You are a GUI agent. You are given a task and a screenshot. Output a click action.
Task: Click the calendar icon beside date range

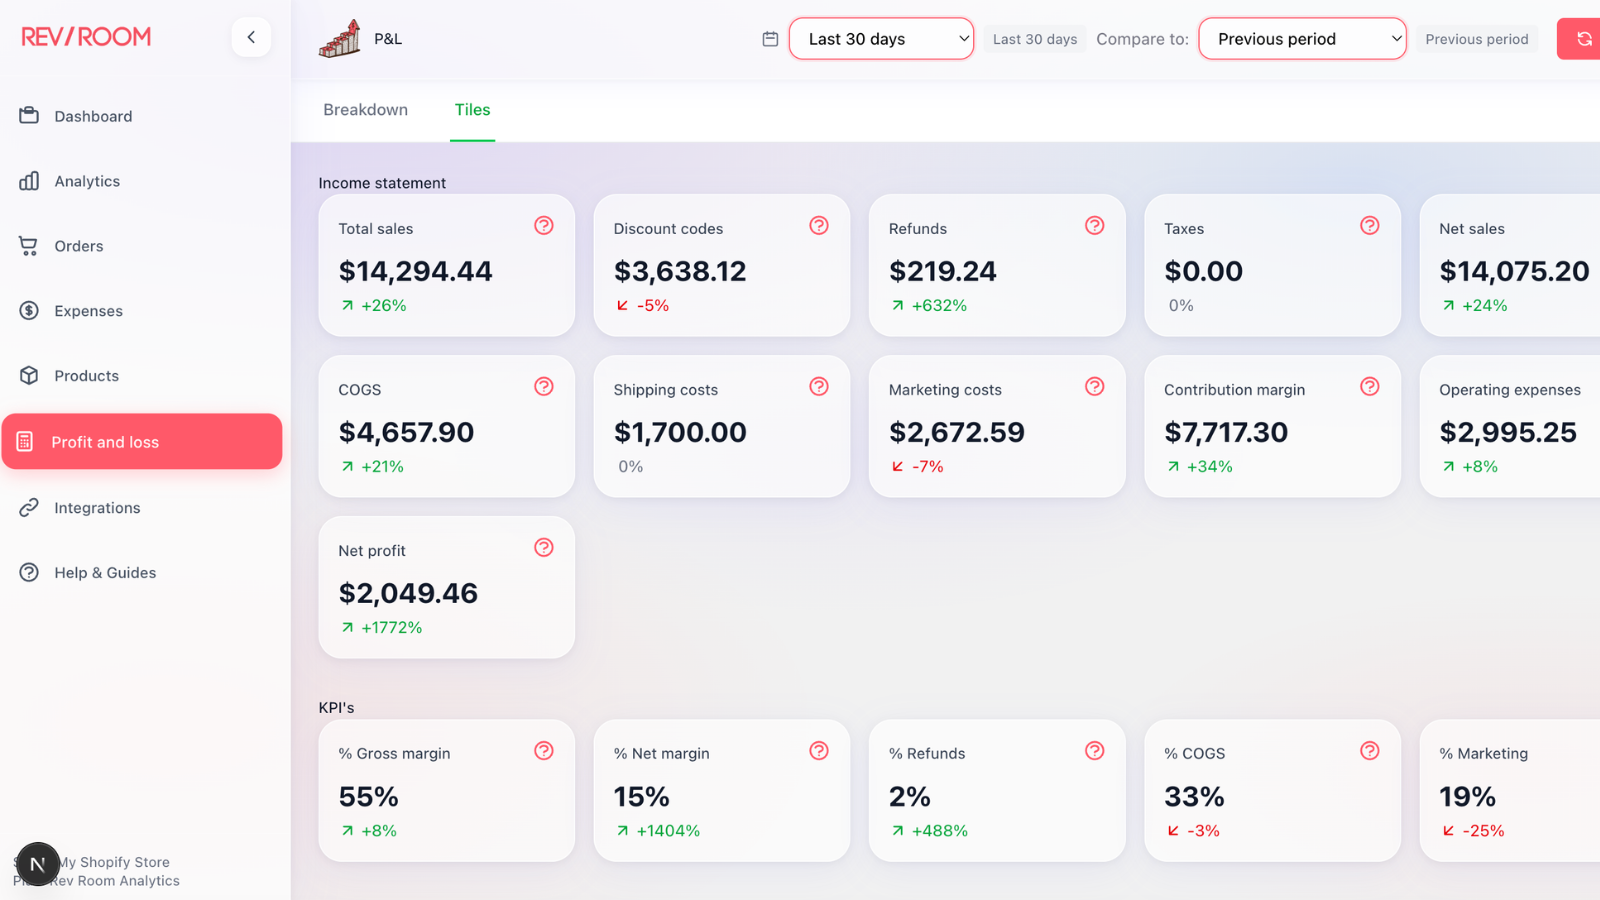tap(770, 39)
